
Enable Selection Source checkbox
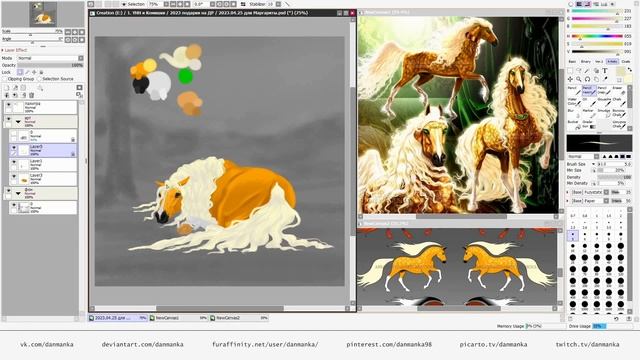[x=40, y=79]
